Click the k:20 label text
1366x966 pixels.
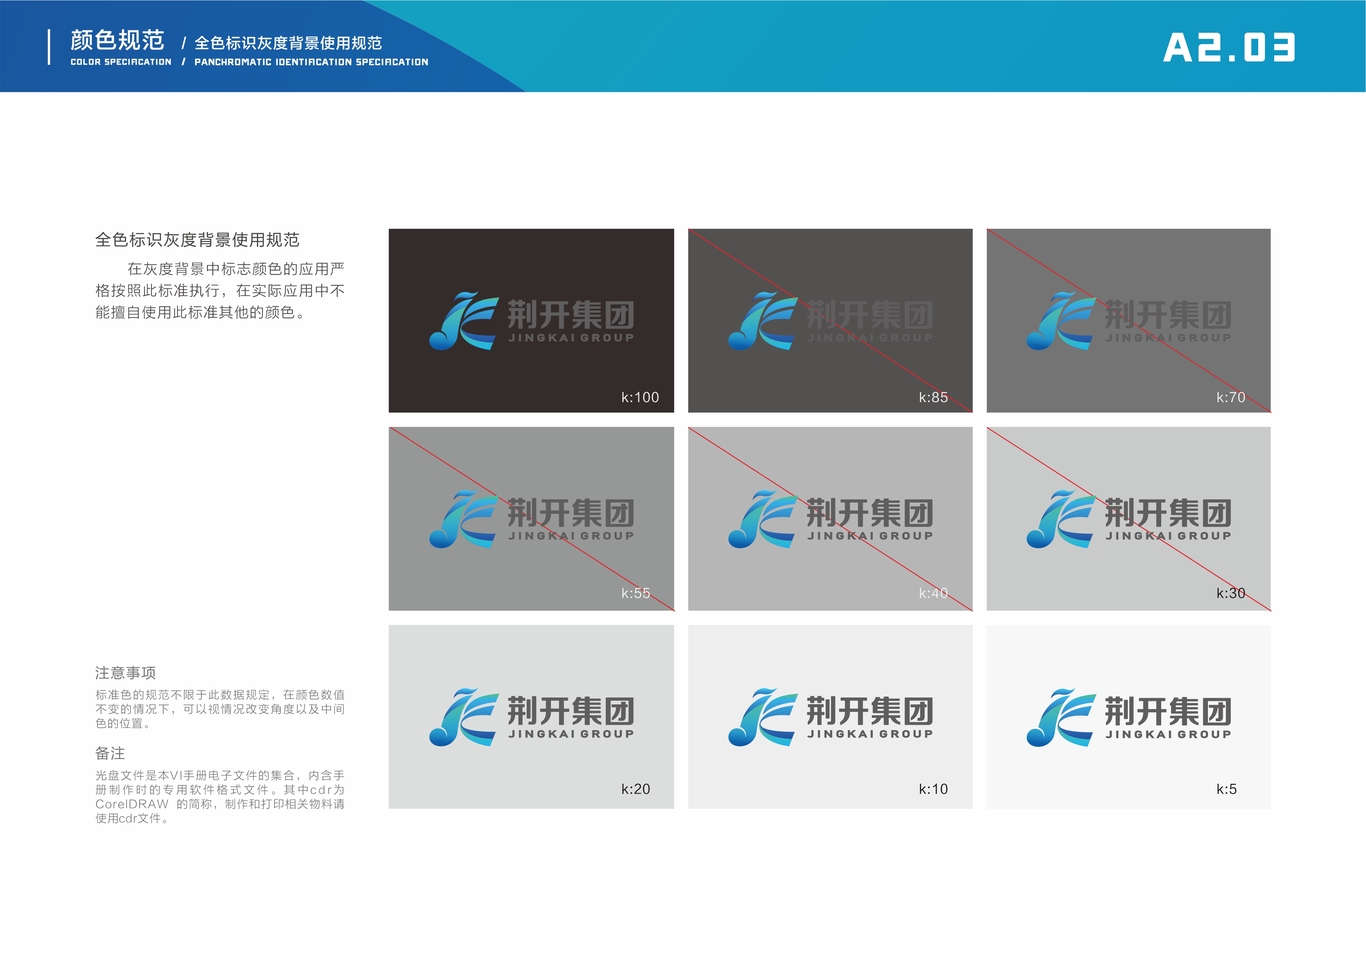[636, 789]
